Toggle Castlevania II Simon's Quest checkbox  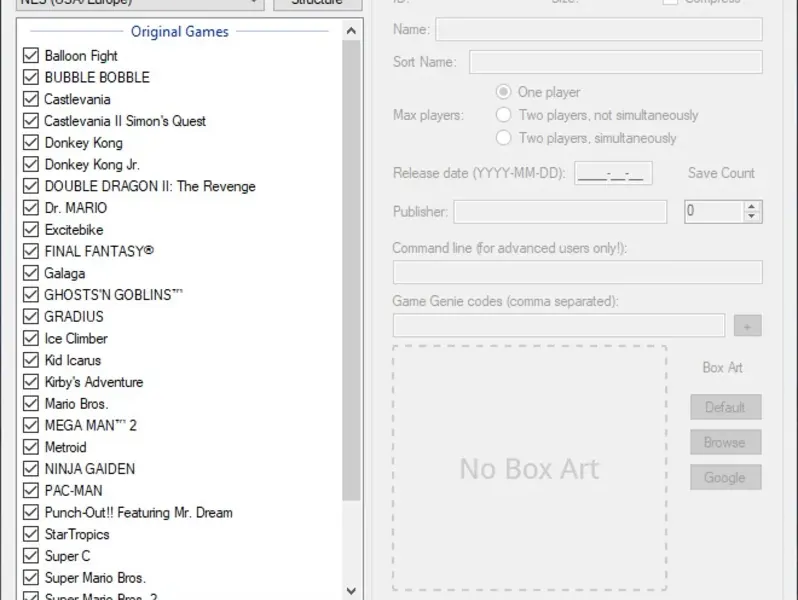(31, 121)
